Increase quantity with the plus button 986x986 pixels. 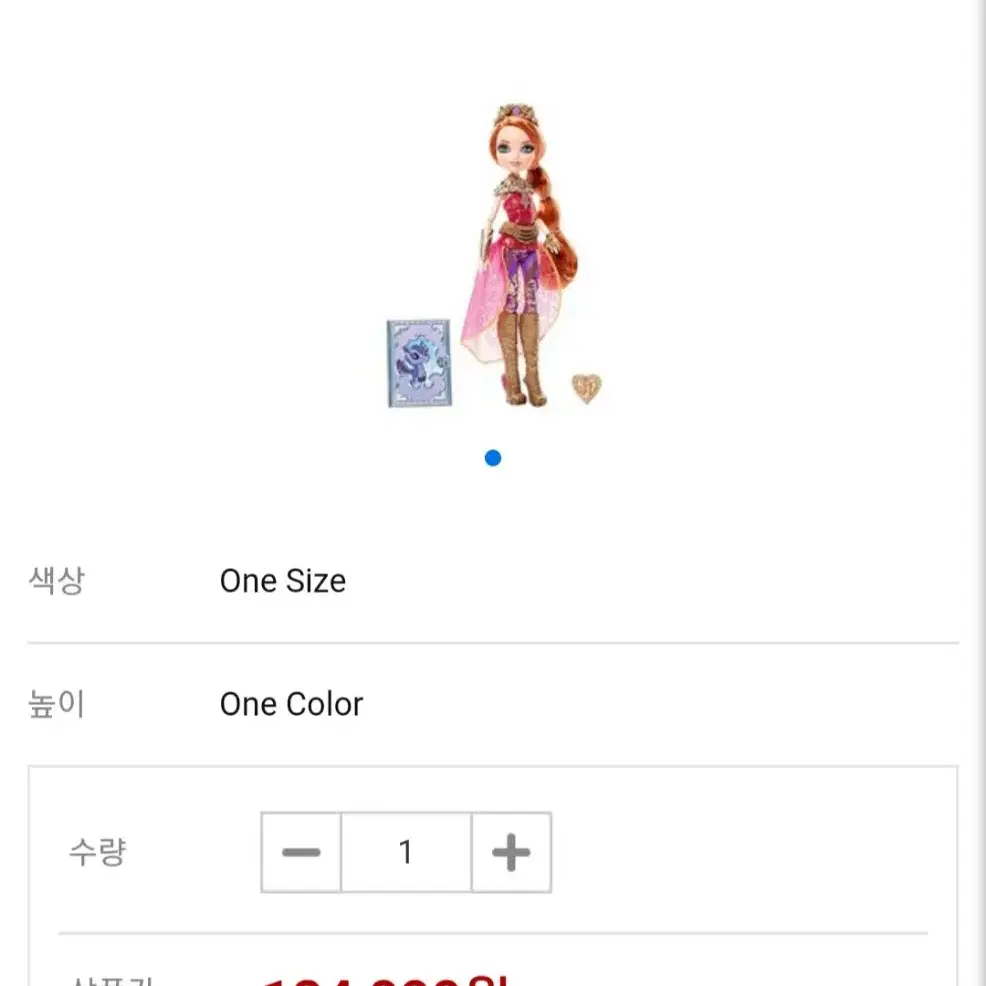511,852
